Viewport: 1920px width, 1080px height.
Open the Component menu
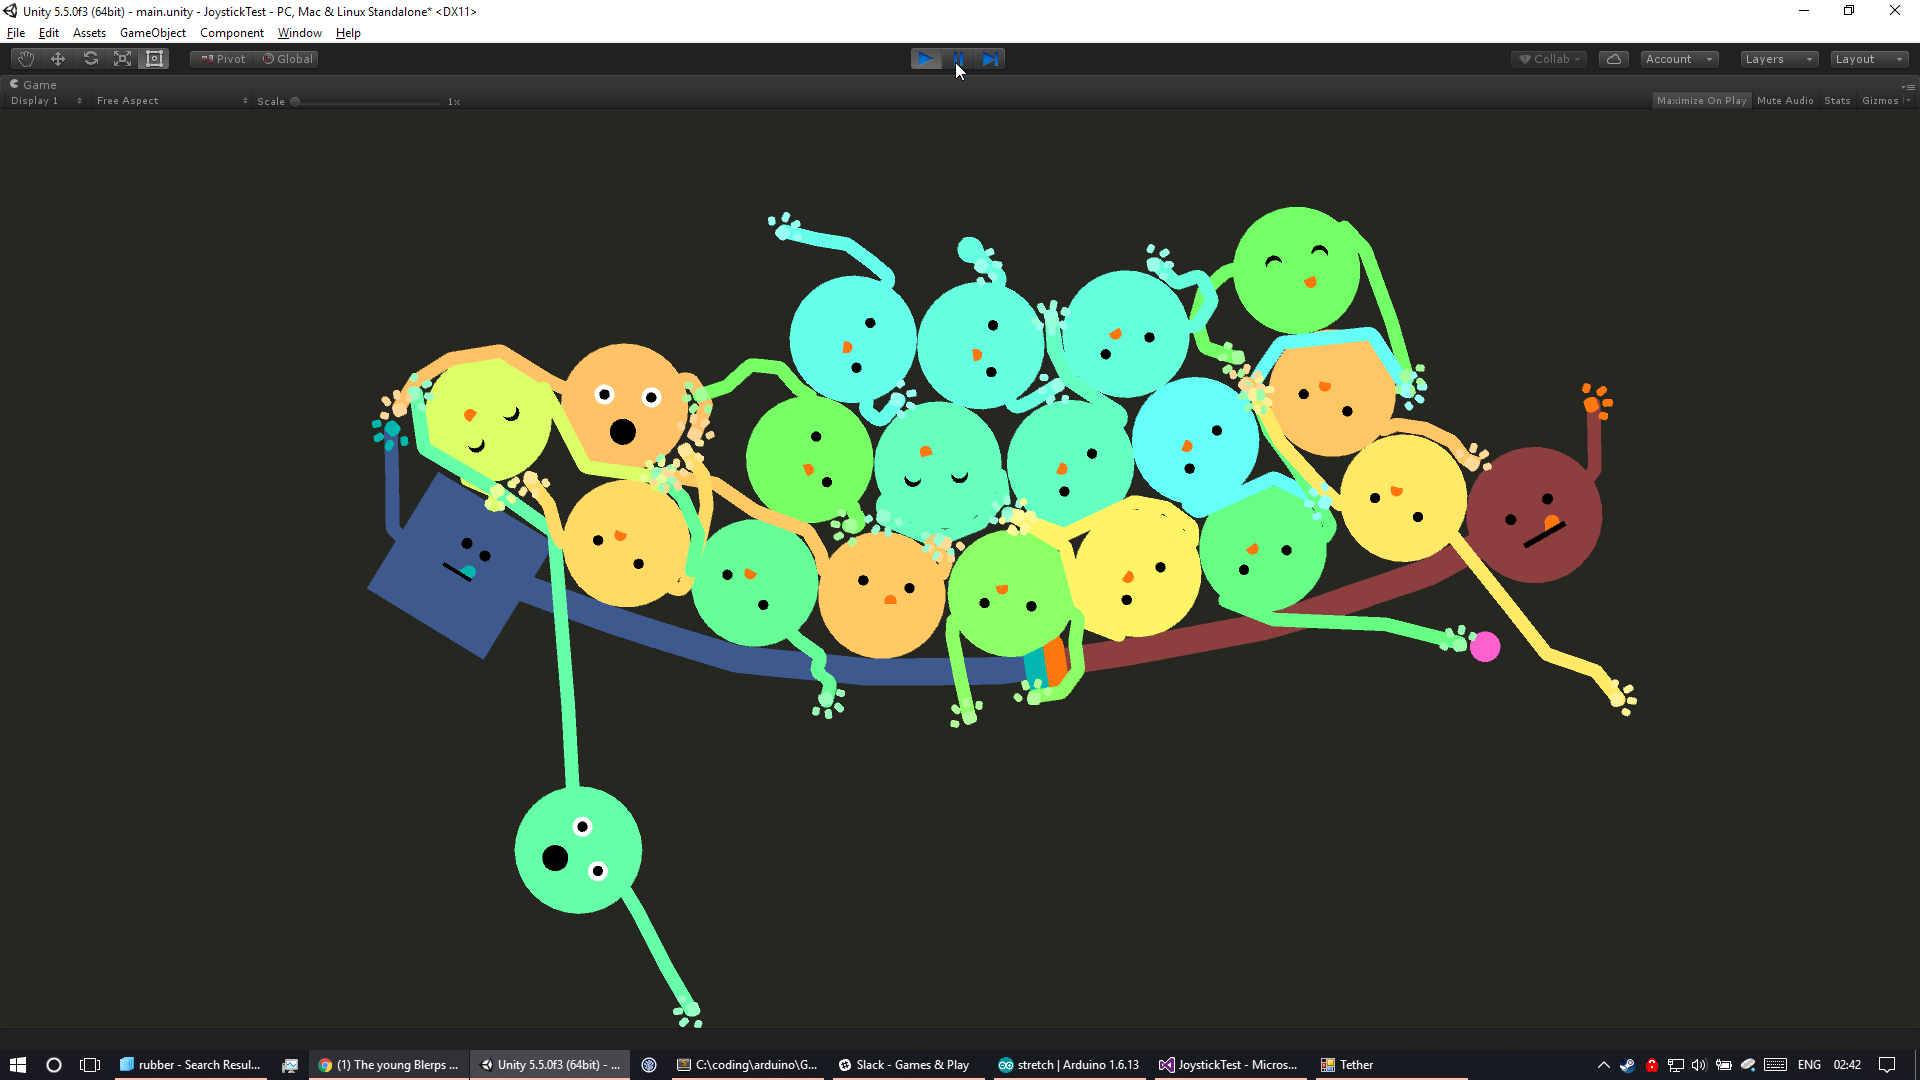(231, 33)
